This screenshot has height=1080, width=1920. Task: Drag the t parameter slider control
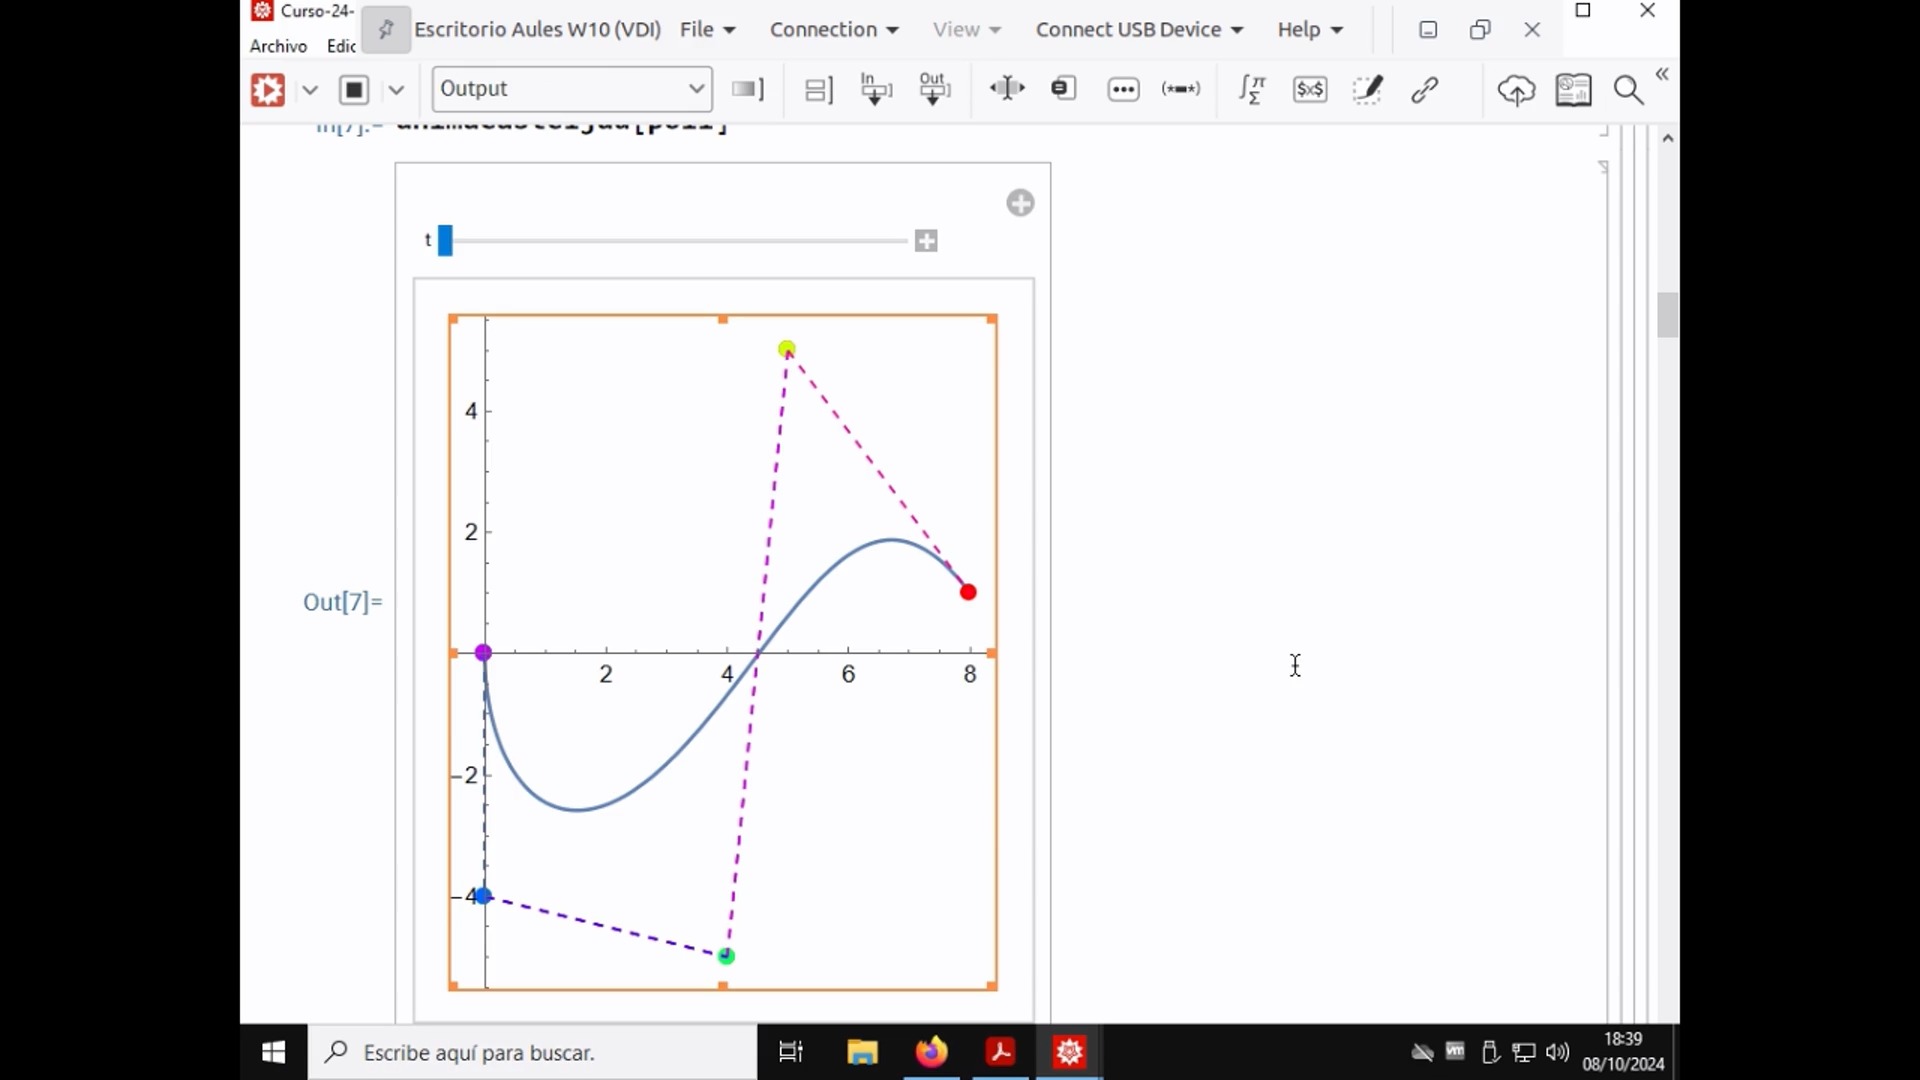click(448, 240)
